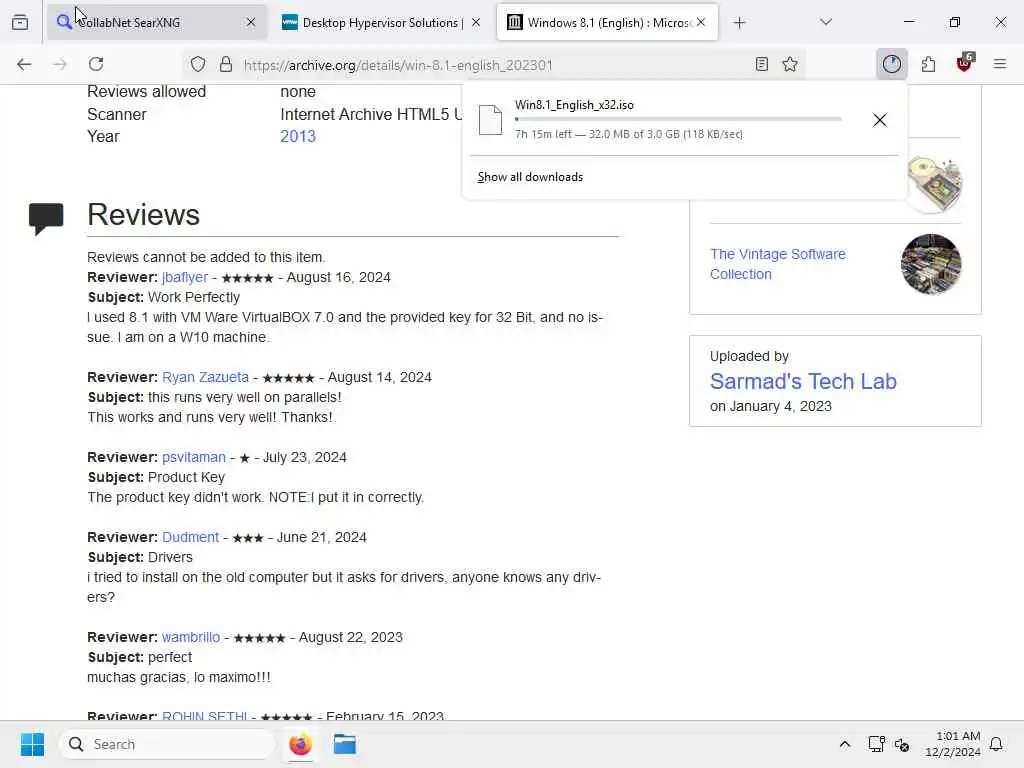Click the 'Scanner' metadata label
This screenshot has height=768, width=1024.
click(x=117, y=114)
